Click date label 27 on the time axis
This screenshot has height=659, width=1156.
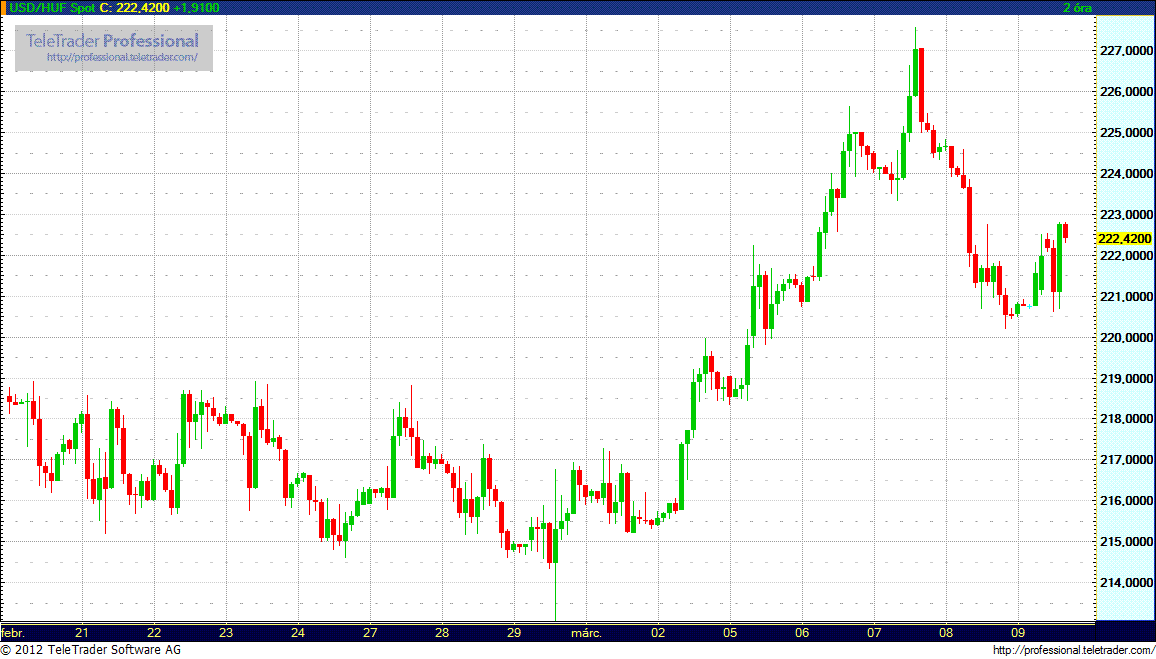coord(369,633)
